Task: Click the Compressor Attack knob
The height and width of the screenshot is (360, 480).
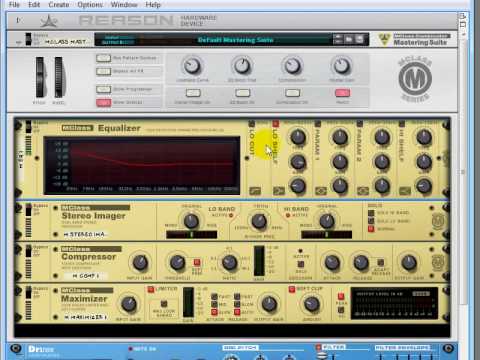Action: point(332,263)
